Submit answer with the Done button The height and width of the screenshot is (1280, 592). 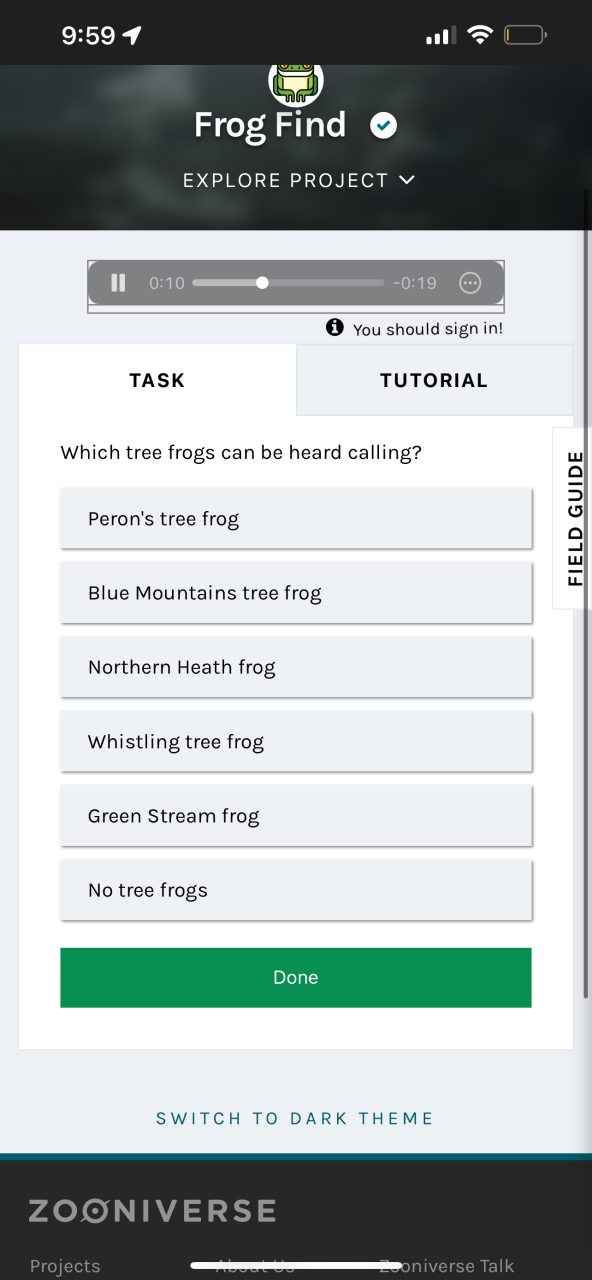click(x=296, y=977)
